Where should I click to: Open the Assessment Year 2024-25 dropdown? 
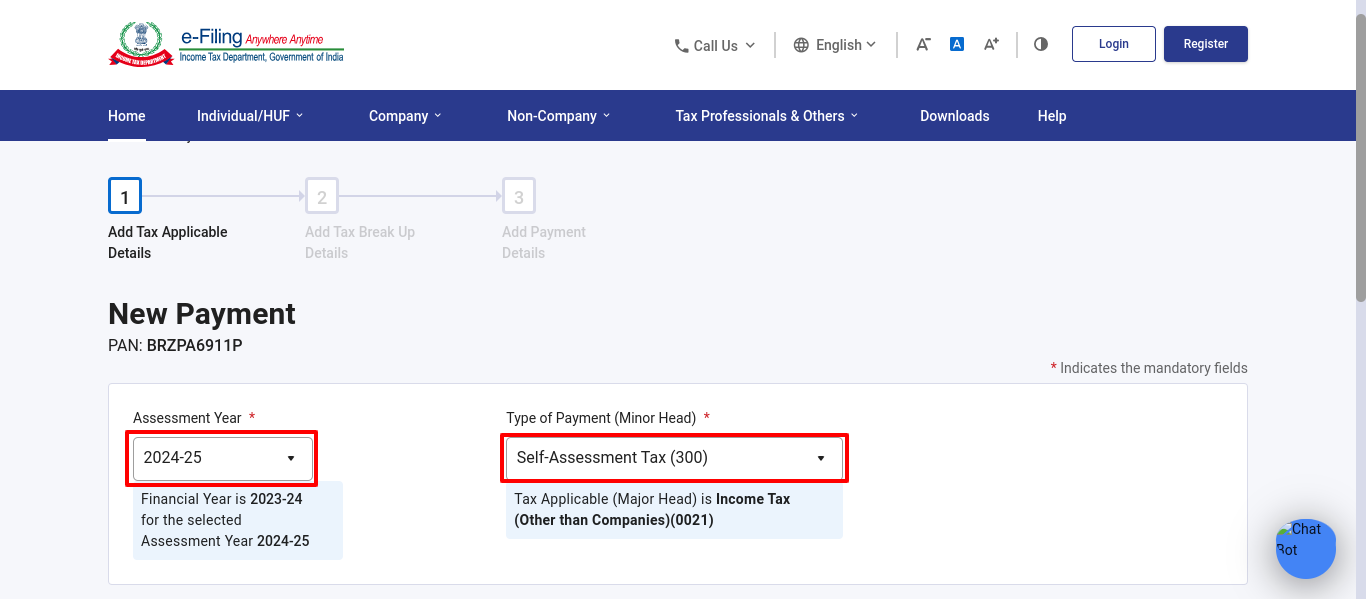point(223,458)
